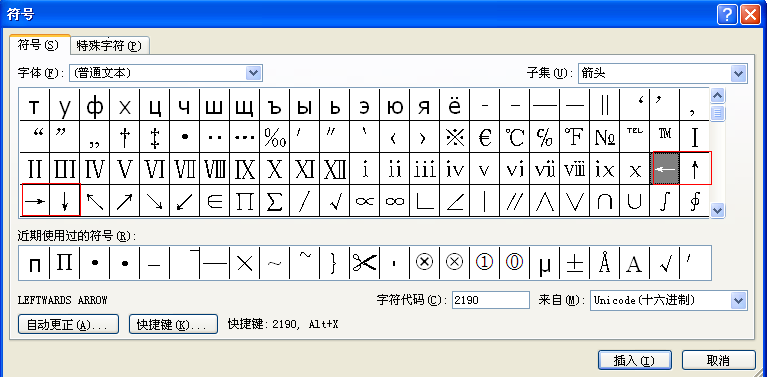Choose the union ∪ symbol
Screen dimensions: 770x378
634,201
